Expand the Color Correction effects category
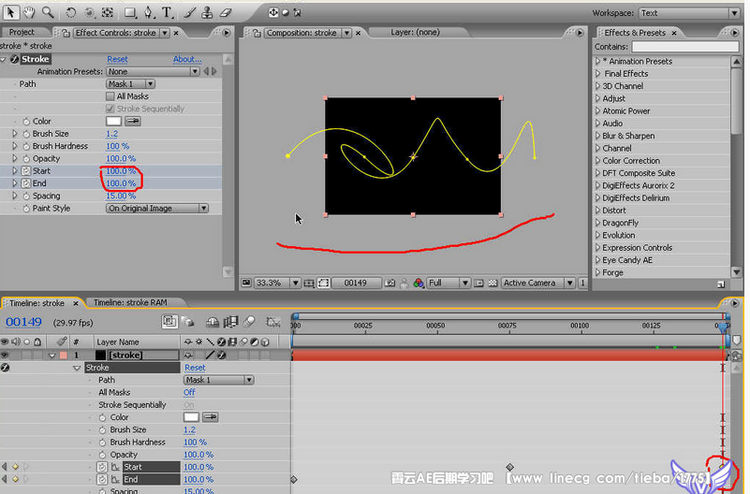Viewport: 750px width, 494px height. 598,161
